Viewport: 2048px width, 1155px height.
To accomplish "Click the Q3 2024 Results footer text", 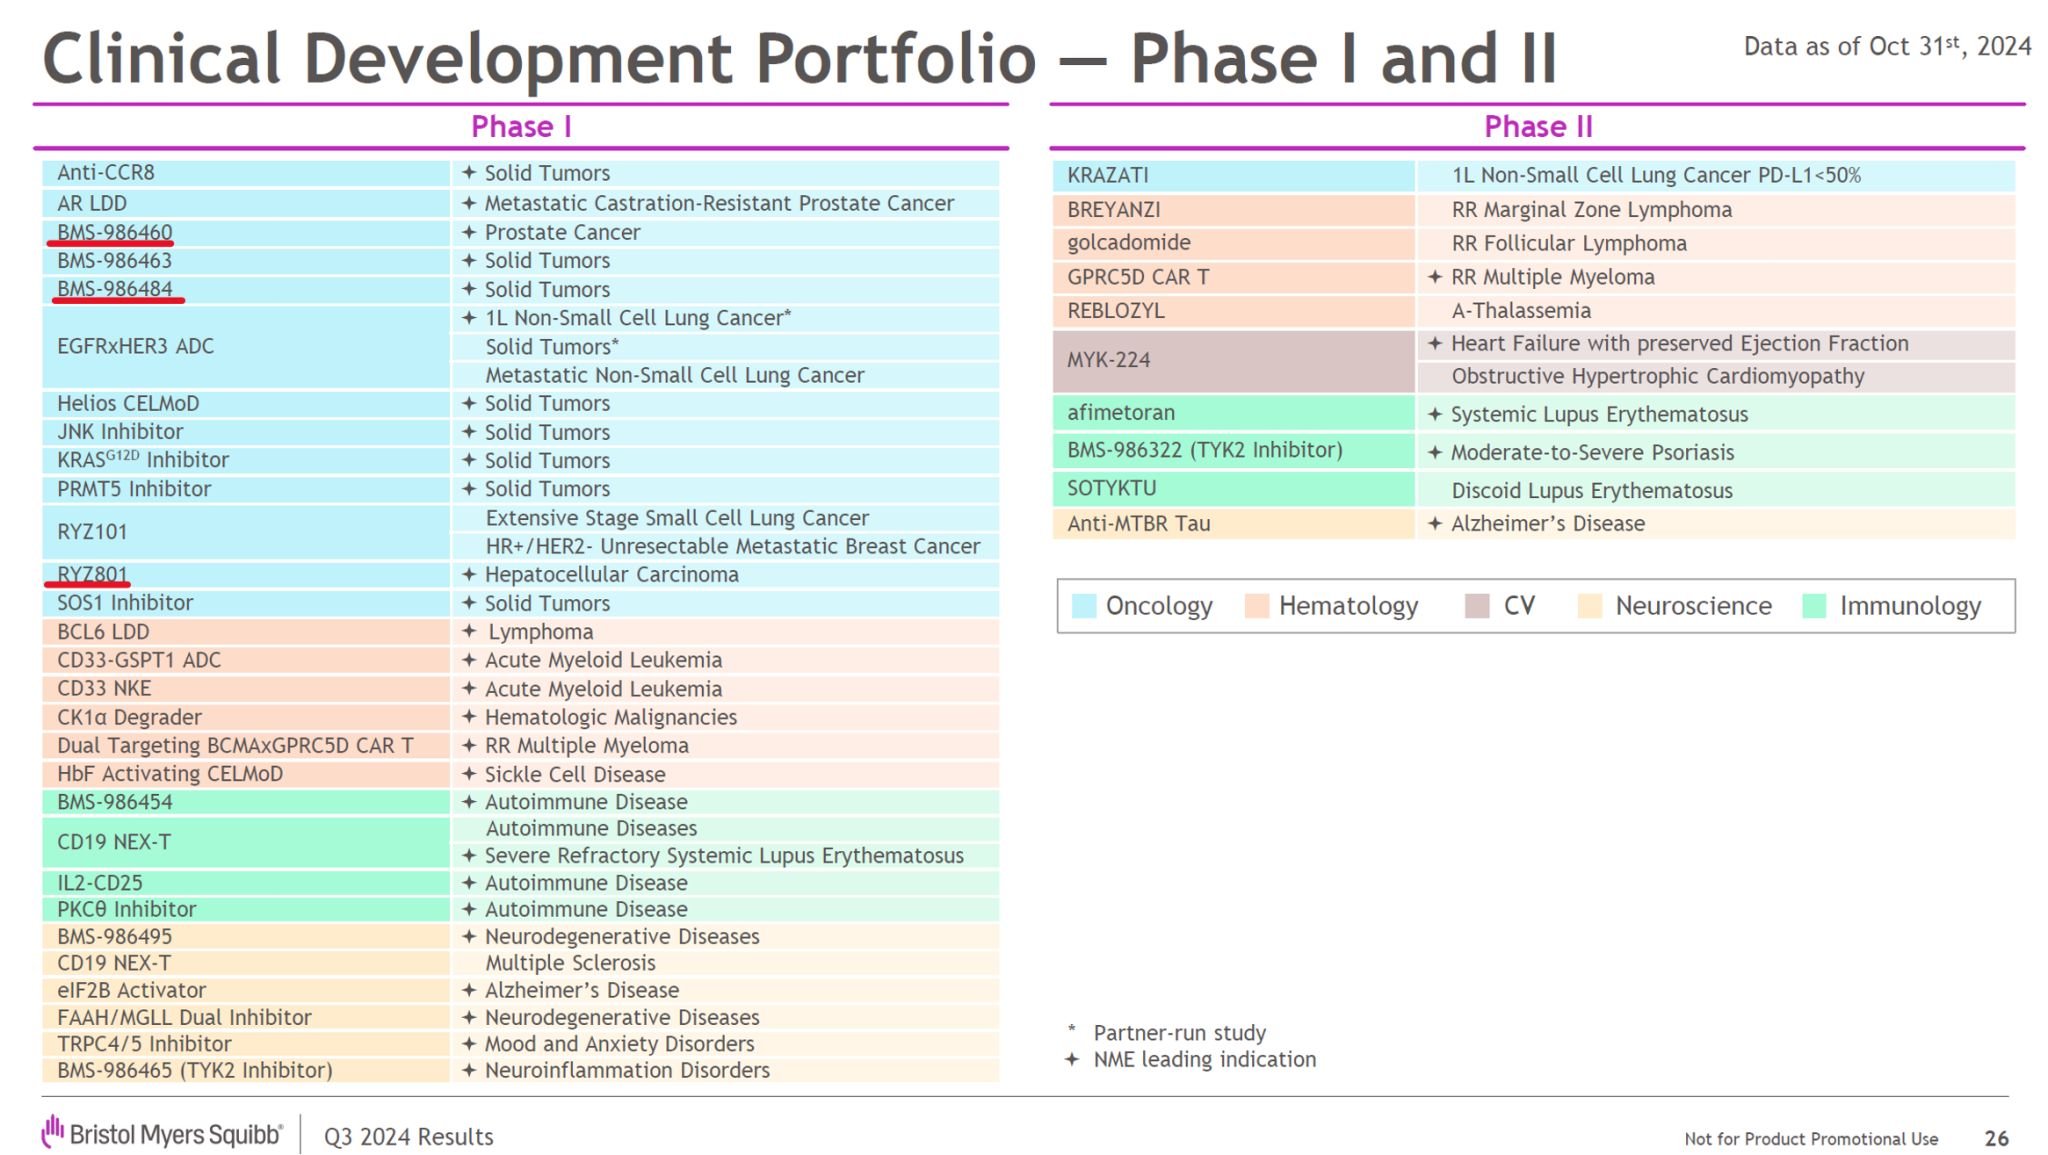I will [408, 1137].
